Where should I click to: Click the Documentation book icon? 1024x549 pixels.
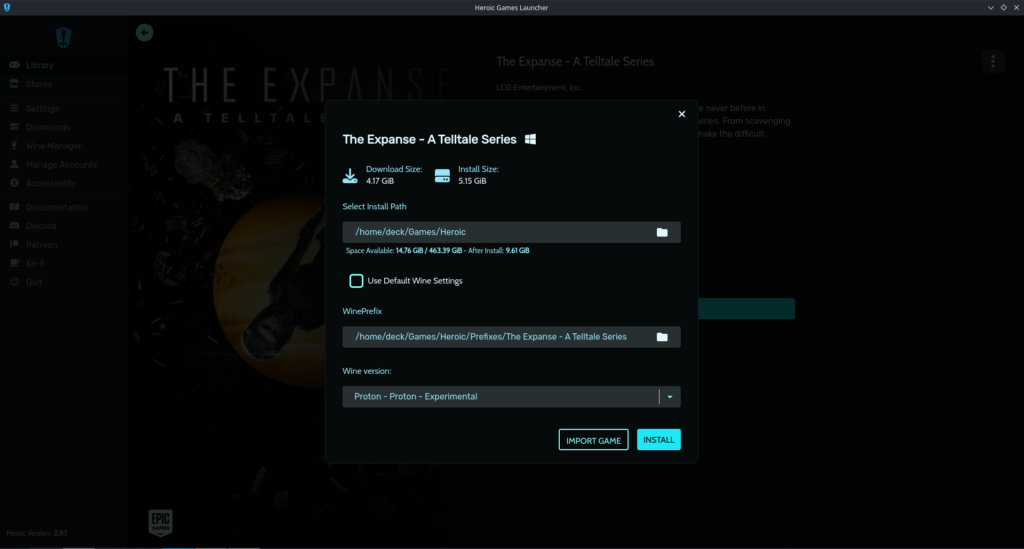pos(14,207)
